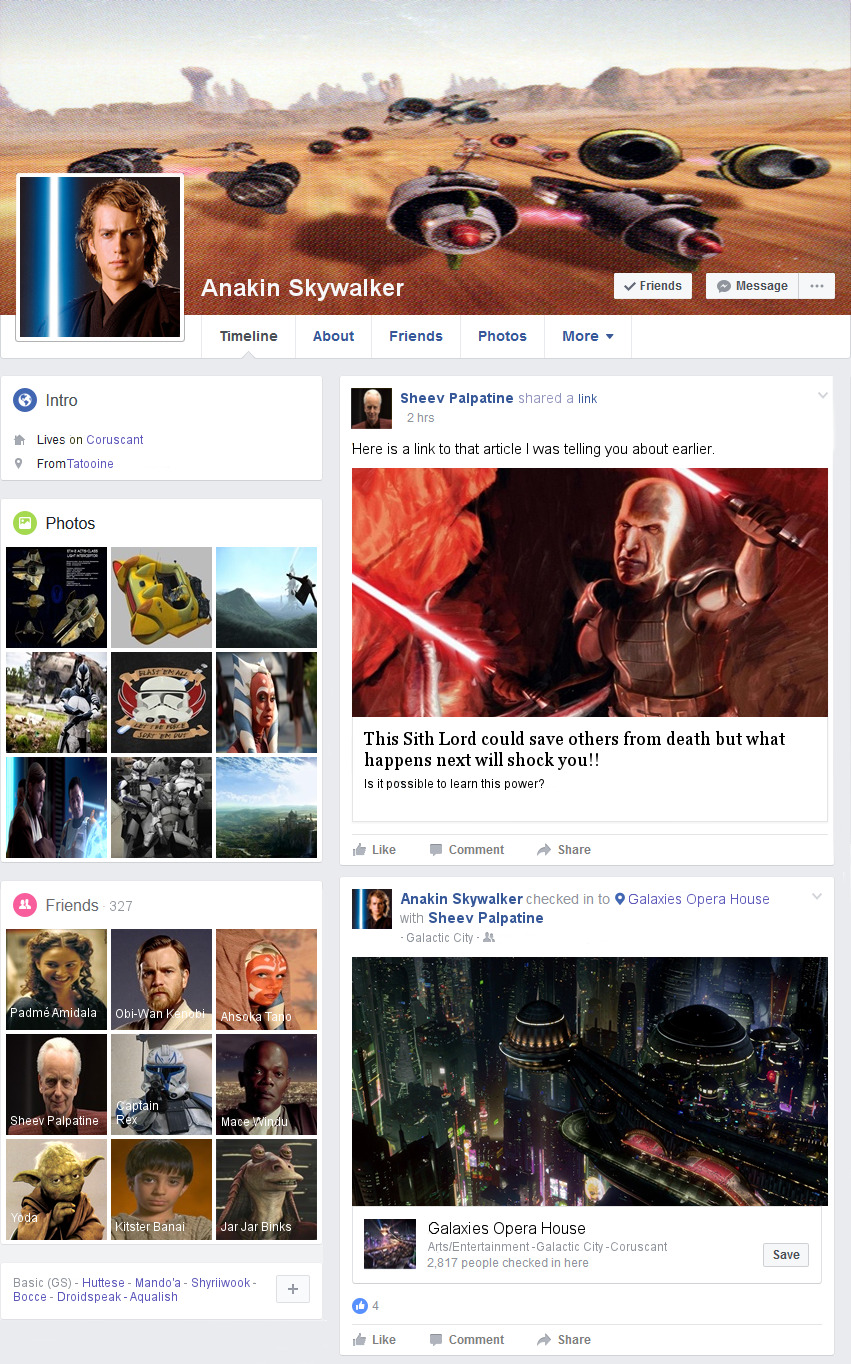Send a message with the Message button
This screenshot has height=1364, width=851.
753,286
